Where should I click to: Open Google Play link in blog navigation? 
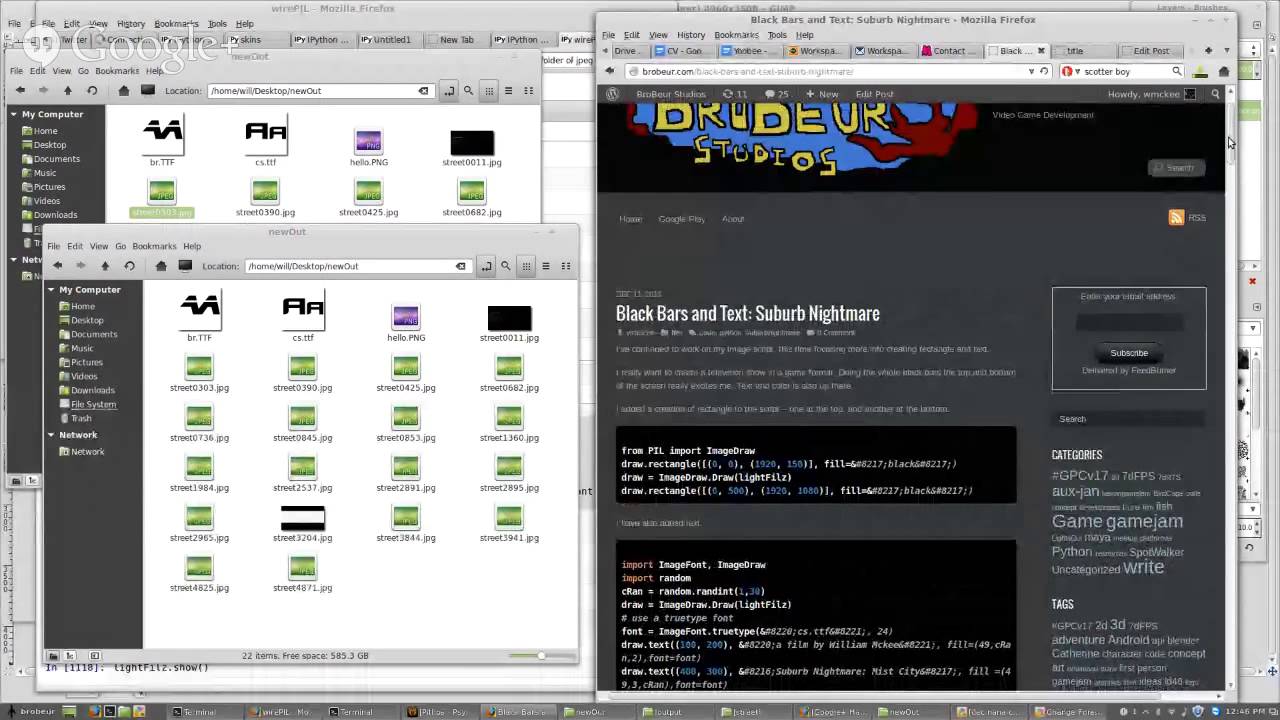point(681,219)
